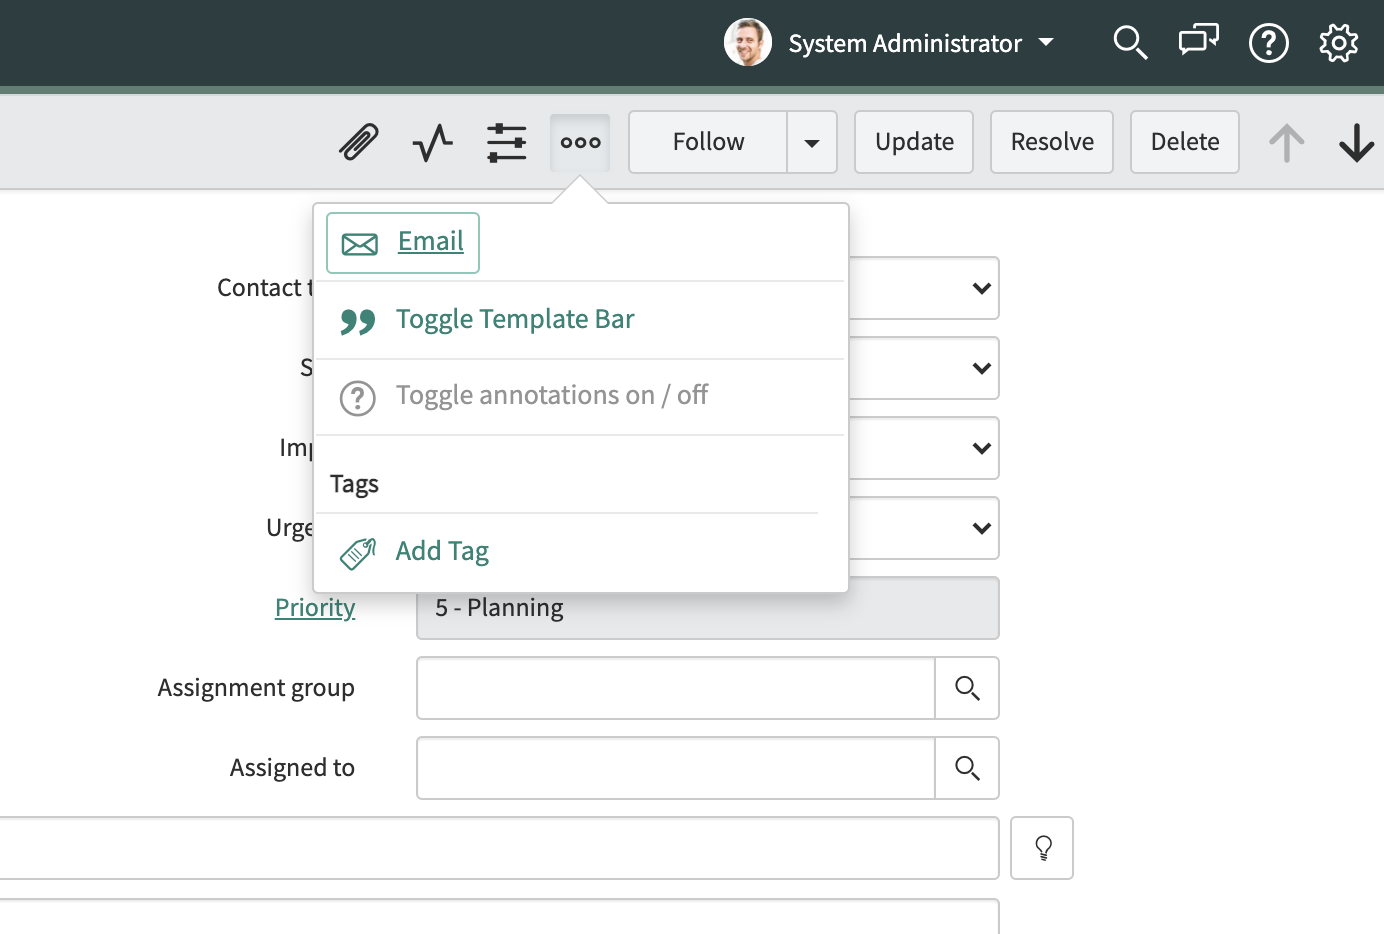
Task: Select Email from the context menu
Action: [430, 241]
